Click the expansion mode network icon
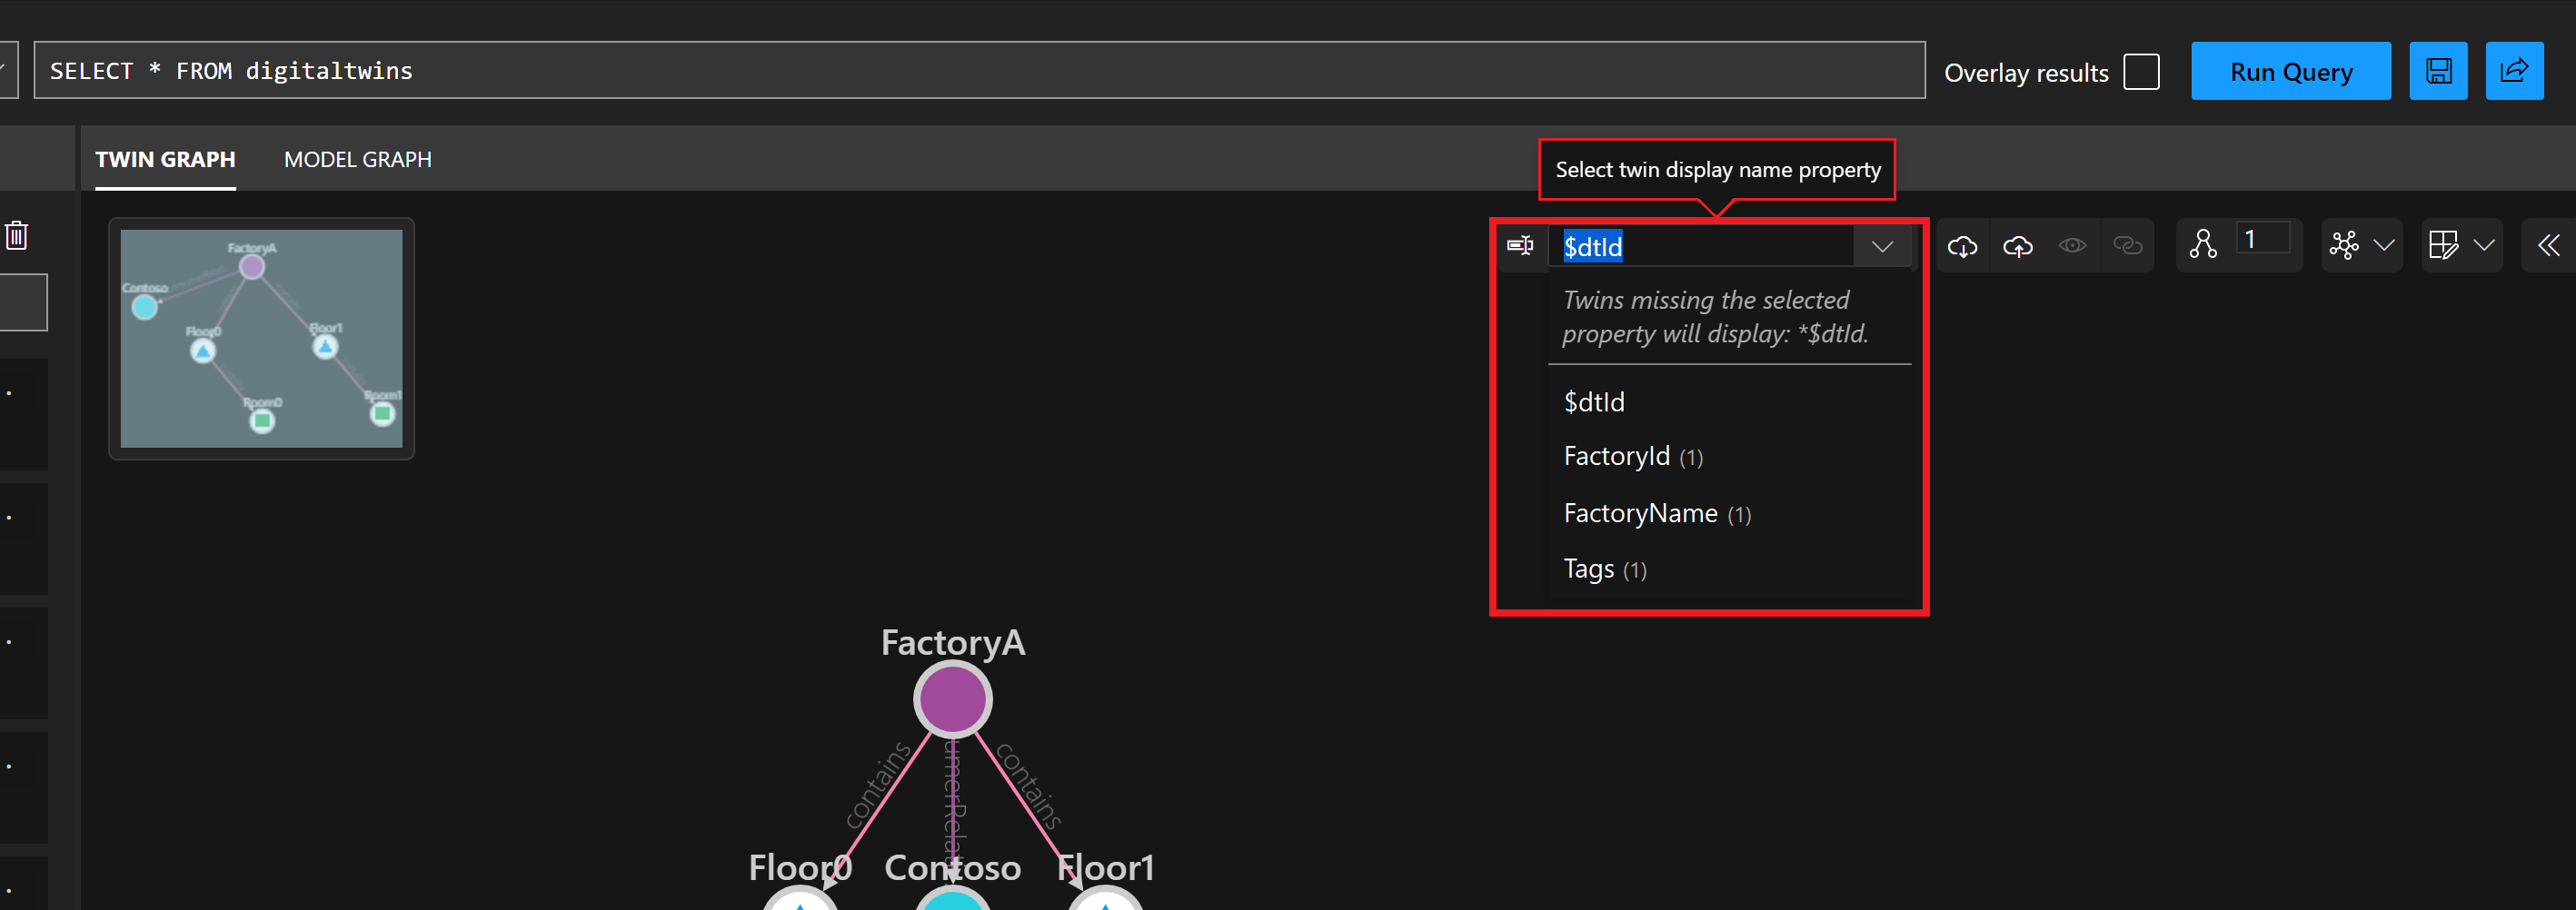The width and height of the screenshot is (2576, 910). tap(2345, 246)
